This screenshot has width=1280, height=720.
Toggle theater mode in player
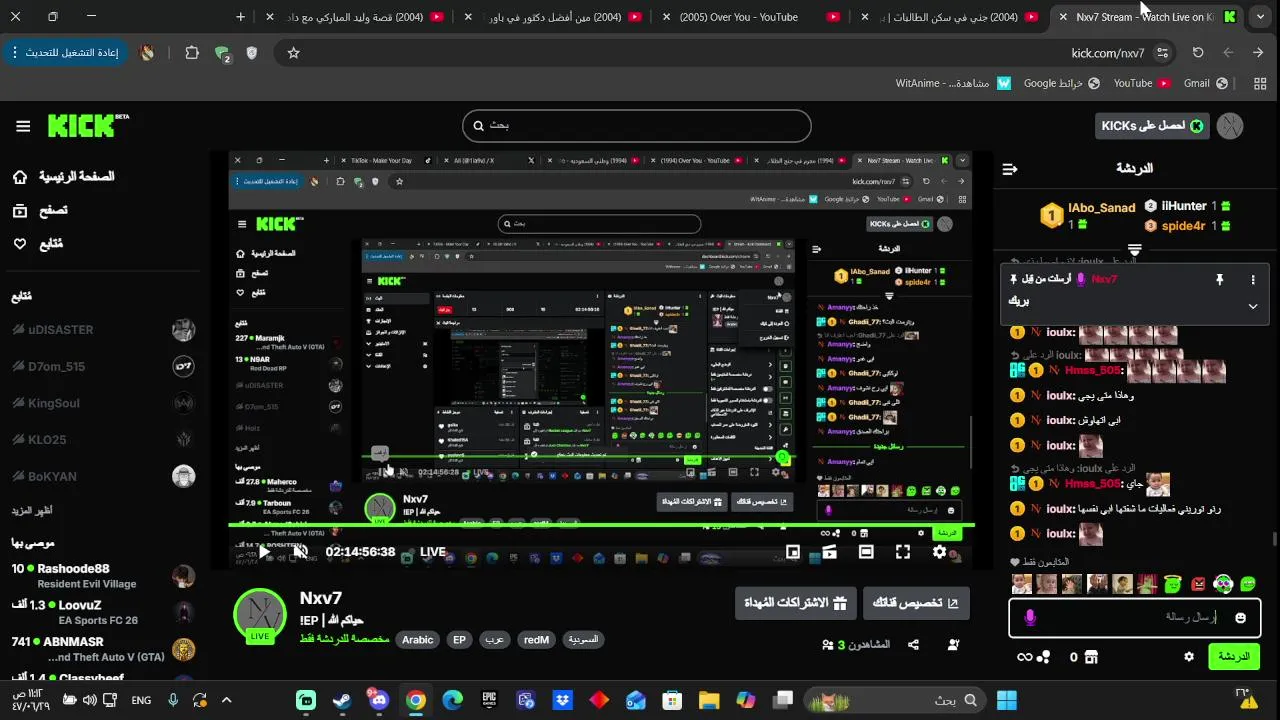click(x=866, y=552)
